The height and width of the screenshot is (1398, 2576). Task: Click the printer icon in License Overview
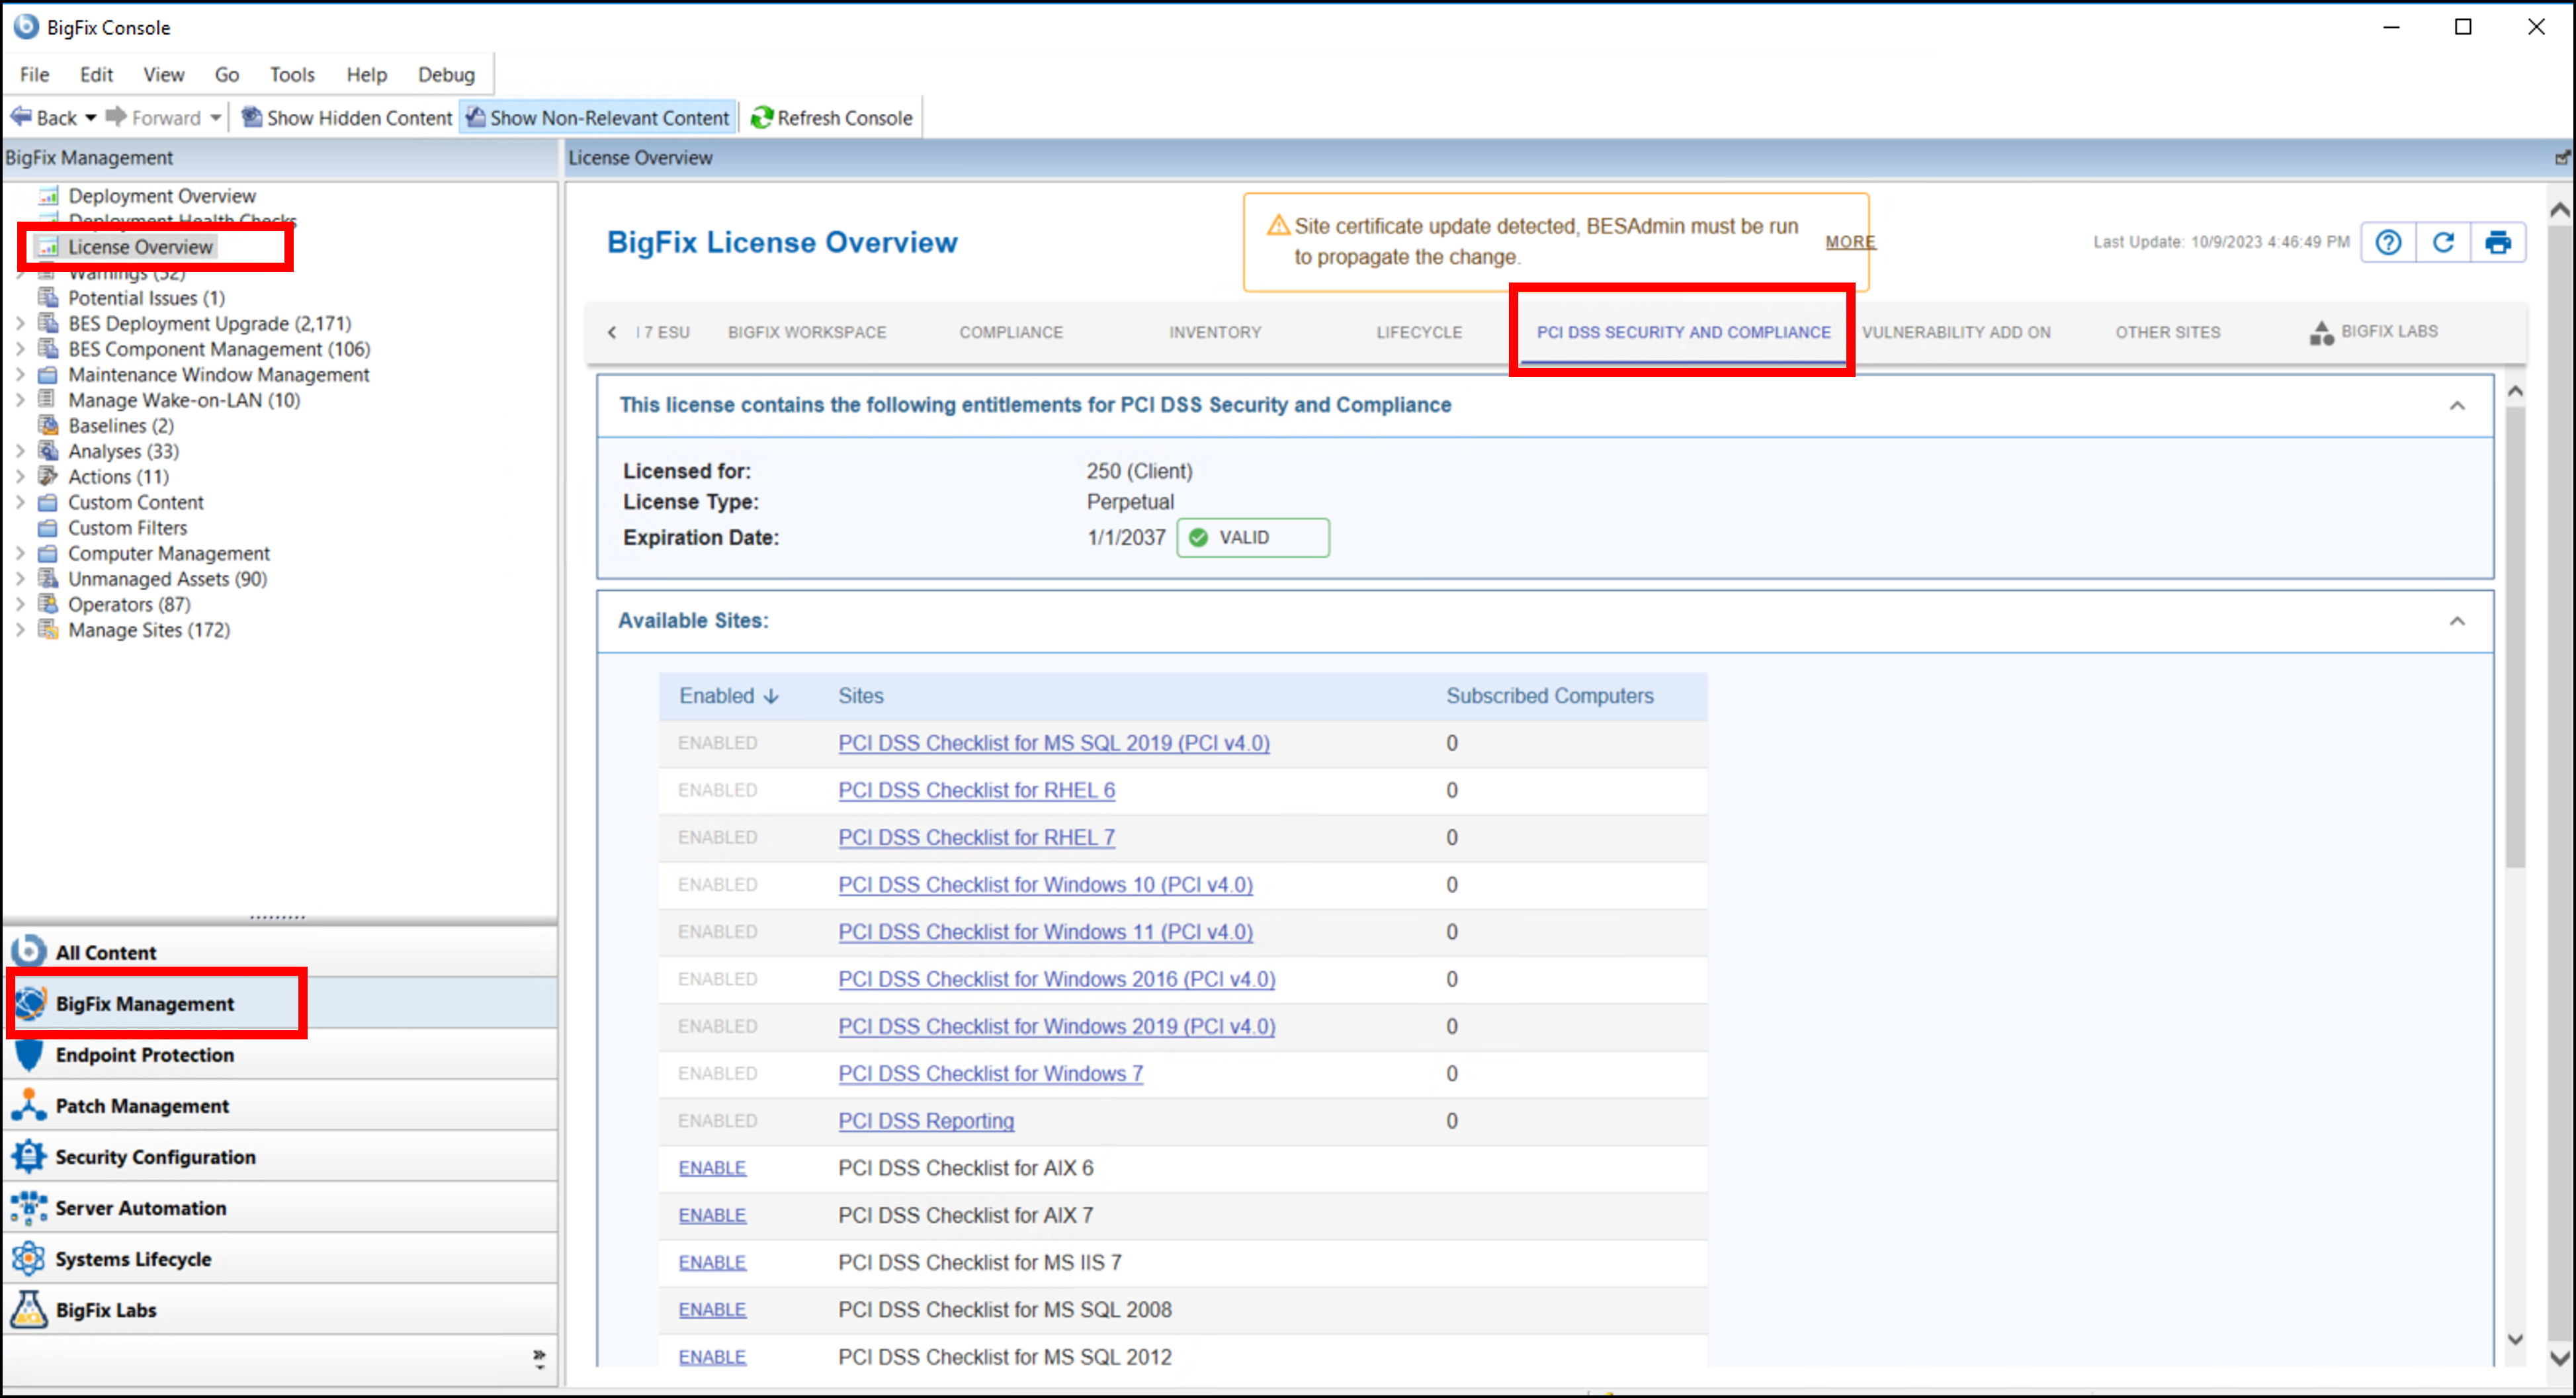(x=2498, y=242)
